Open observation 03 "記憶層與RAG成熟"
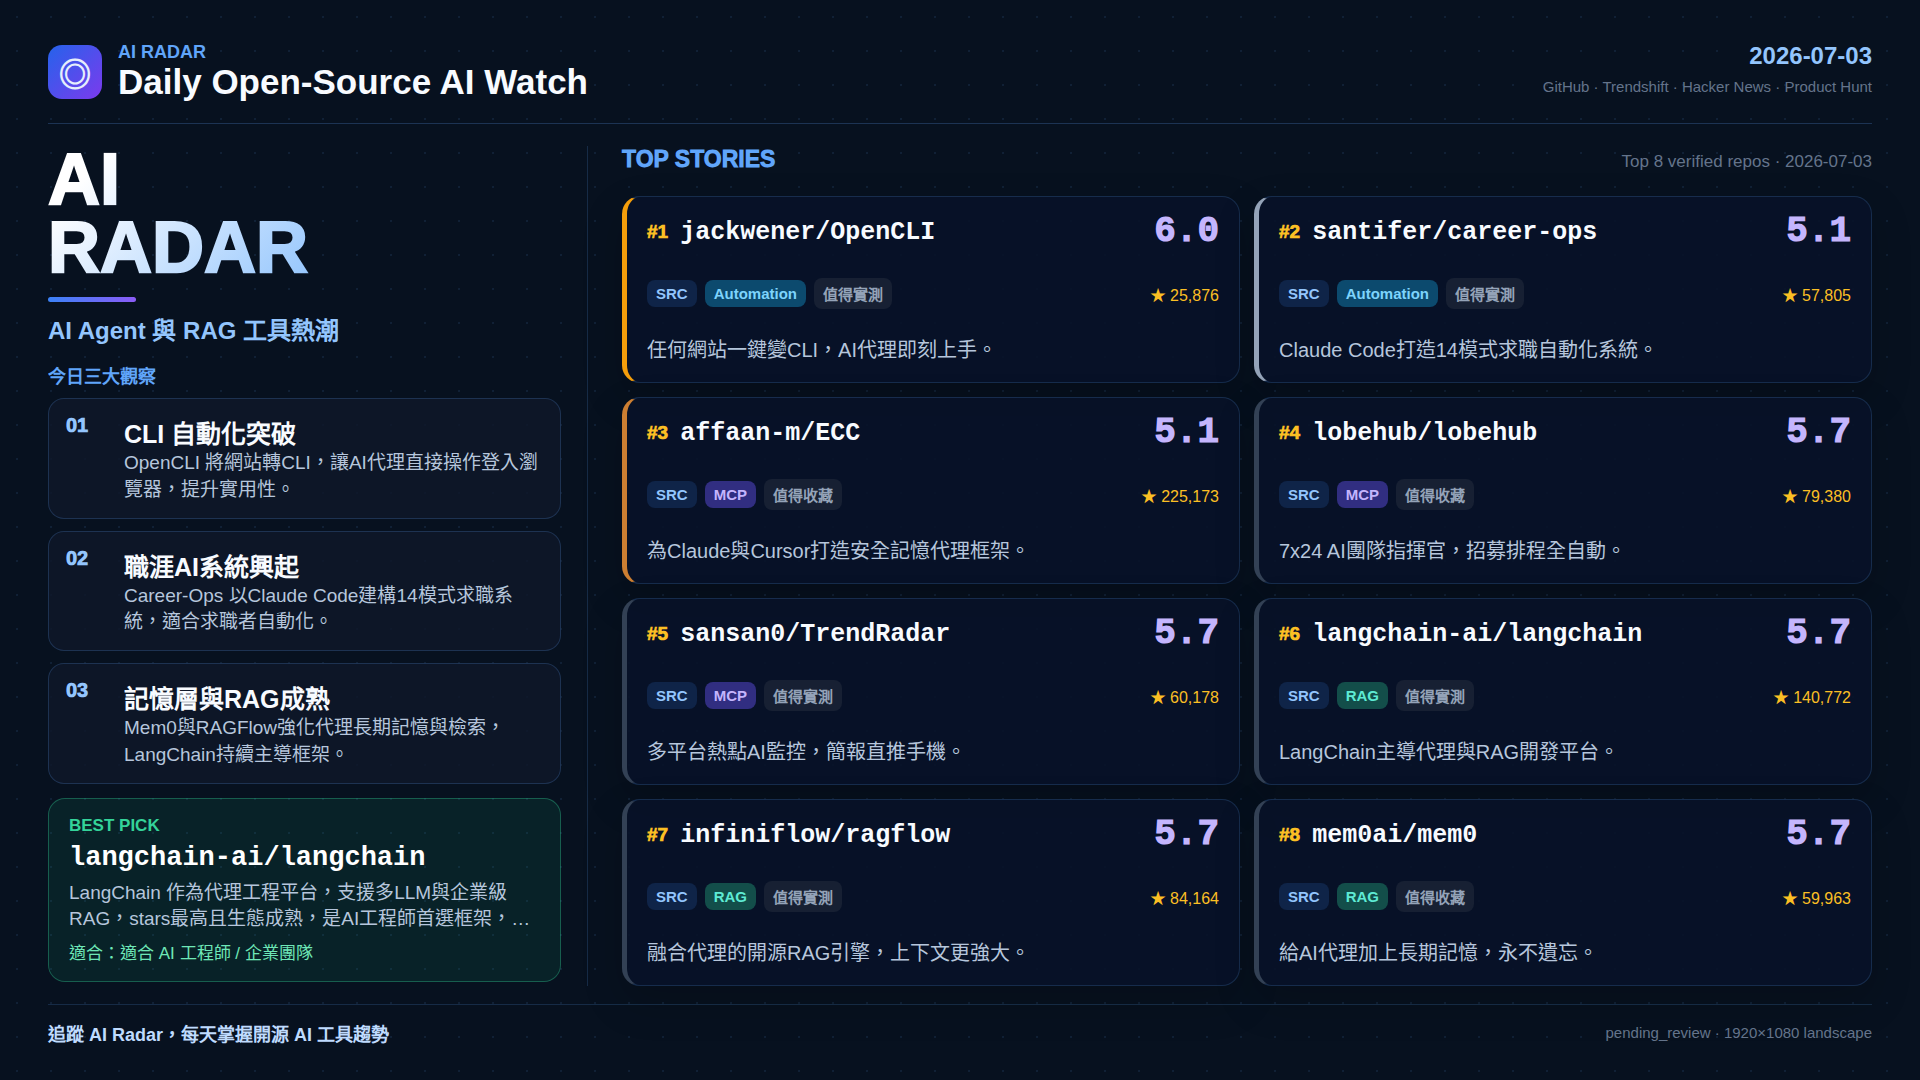Screen dimensions: 1920x1080 (x=304, y=723)
